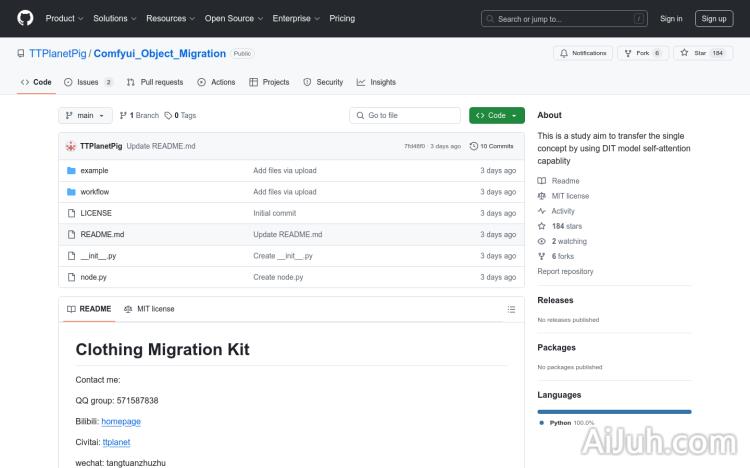Image resolution: width=750 pixels, height=468 pixels.
Task: Expand the Product menu
Action: [x=64, y=18]
